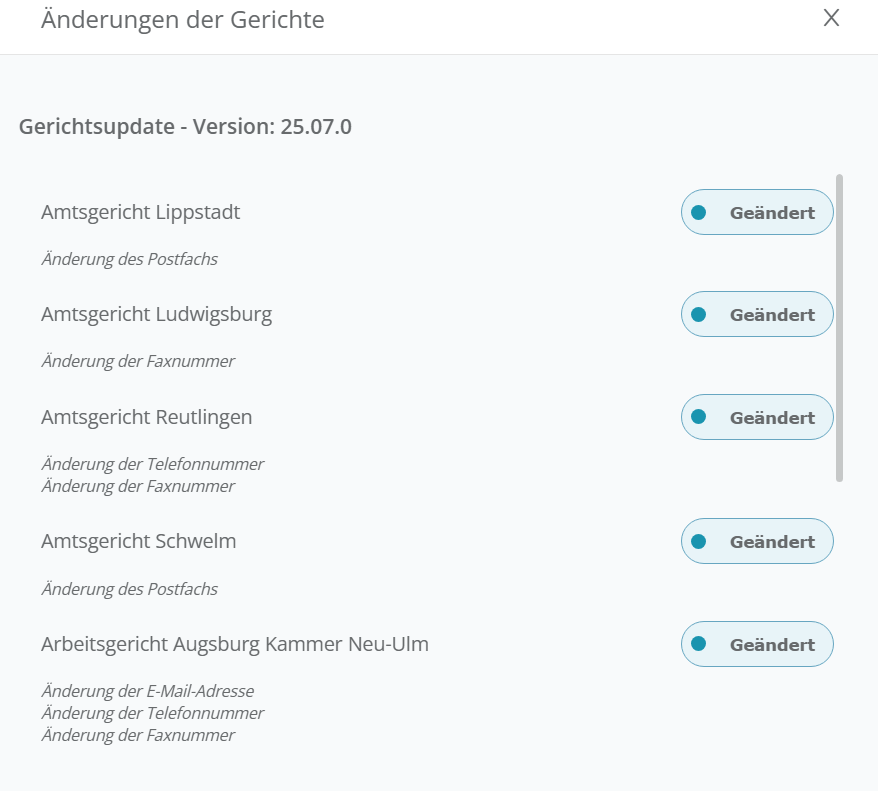The height and width of the screenshot is (791, 878).
Task: Click the blue status dot for Amtsgericht Lippstadt
Action: point(699,212)
